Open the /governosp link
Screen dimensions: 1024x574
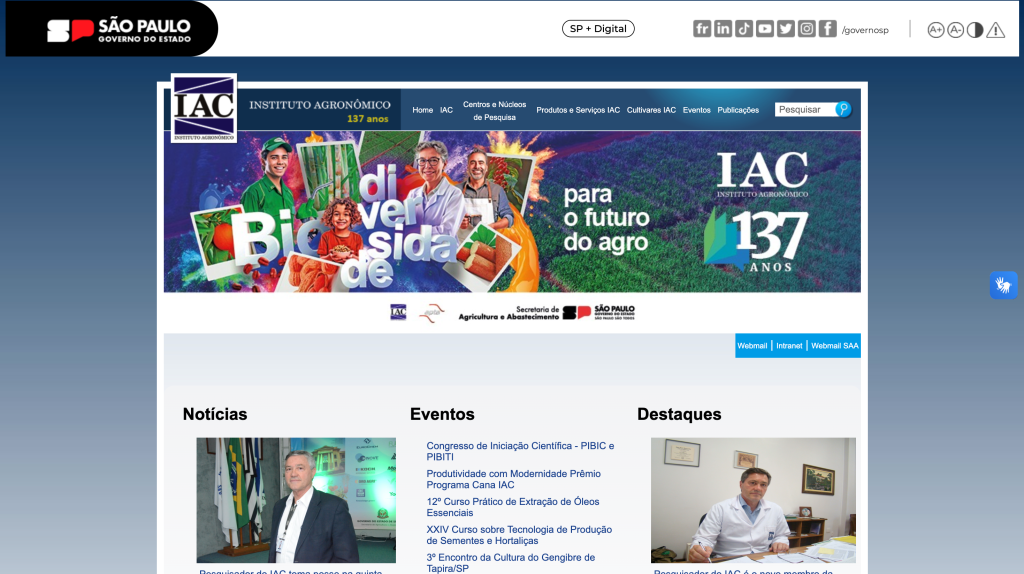point(865,30)
